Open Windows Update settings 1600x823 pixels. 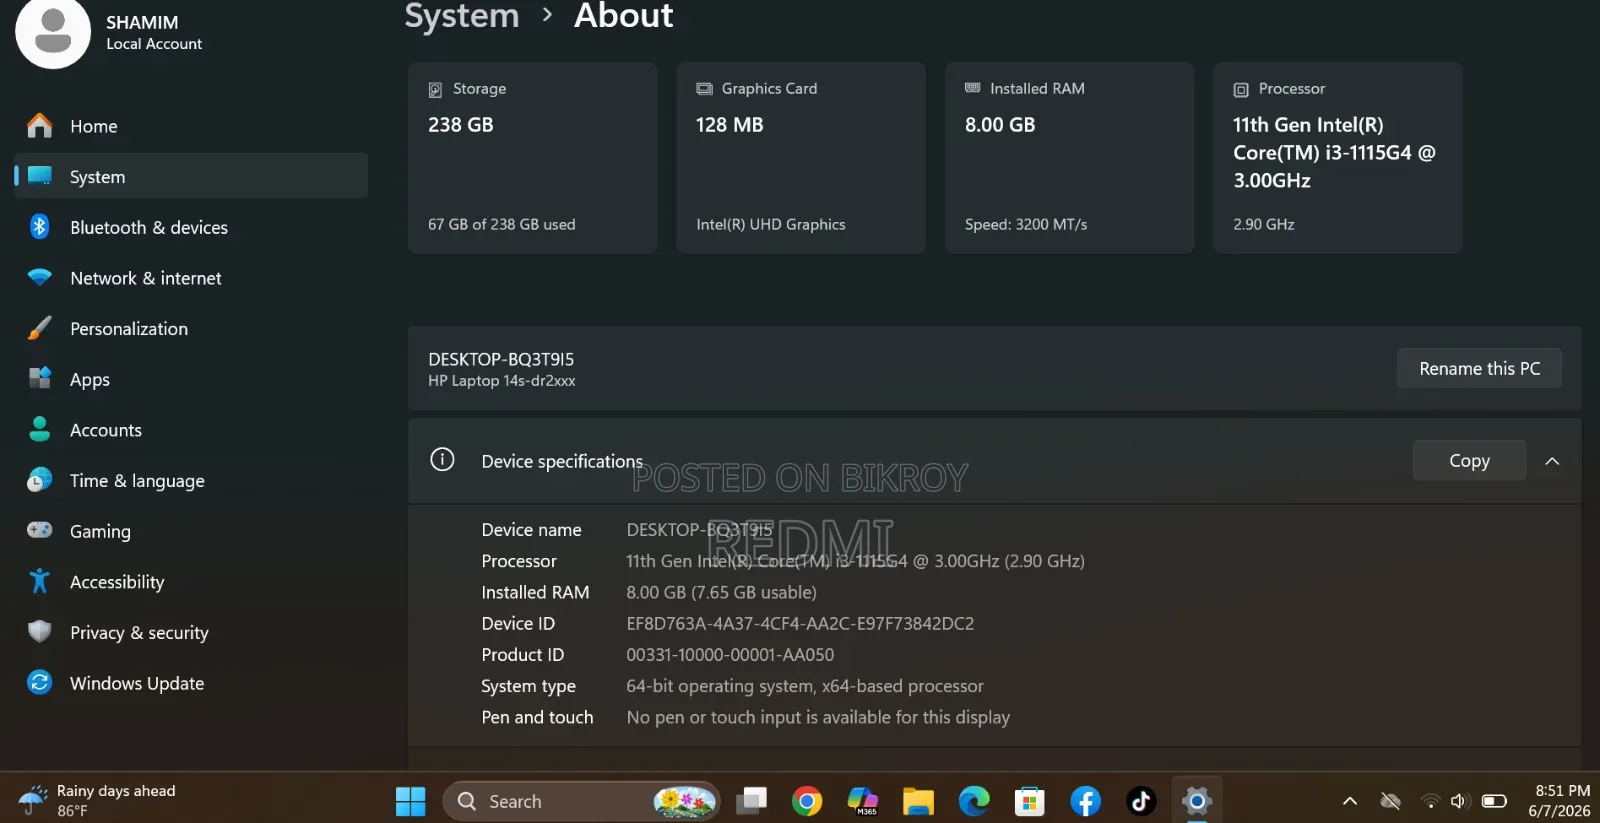coord(190,683)
